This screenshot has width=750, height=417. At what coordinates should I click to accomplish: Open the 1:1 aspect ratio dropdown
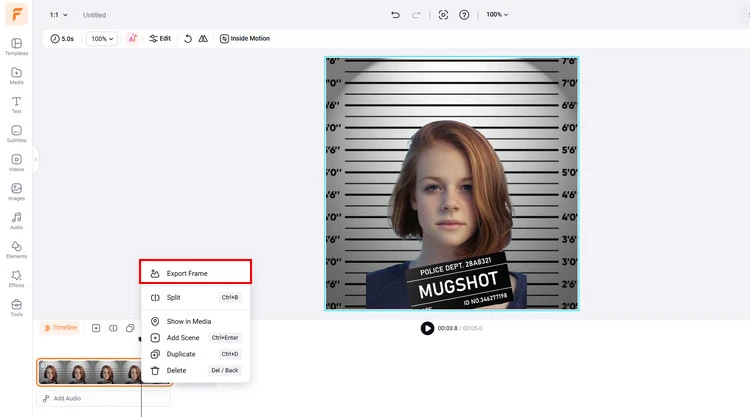(x=59, y=15)
